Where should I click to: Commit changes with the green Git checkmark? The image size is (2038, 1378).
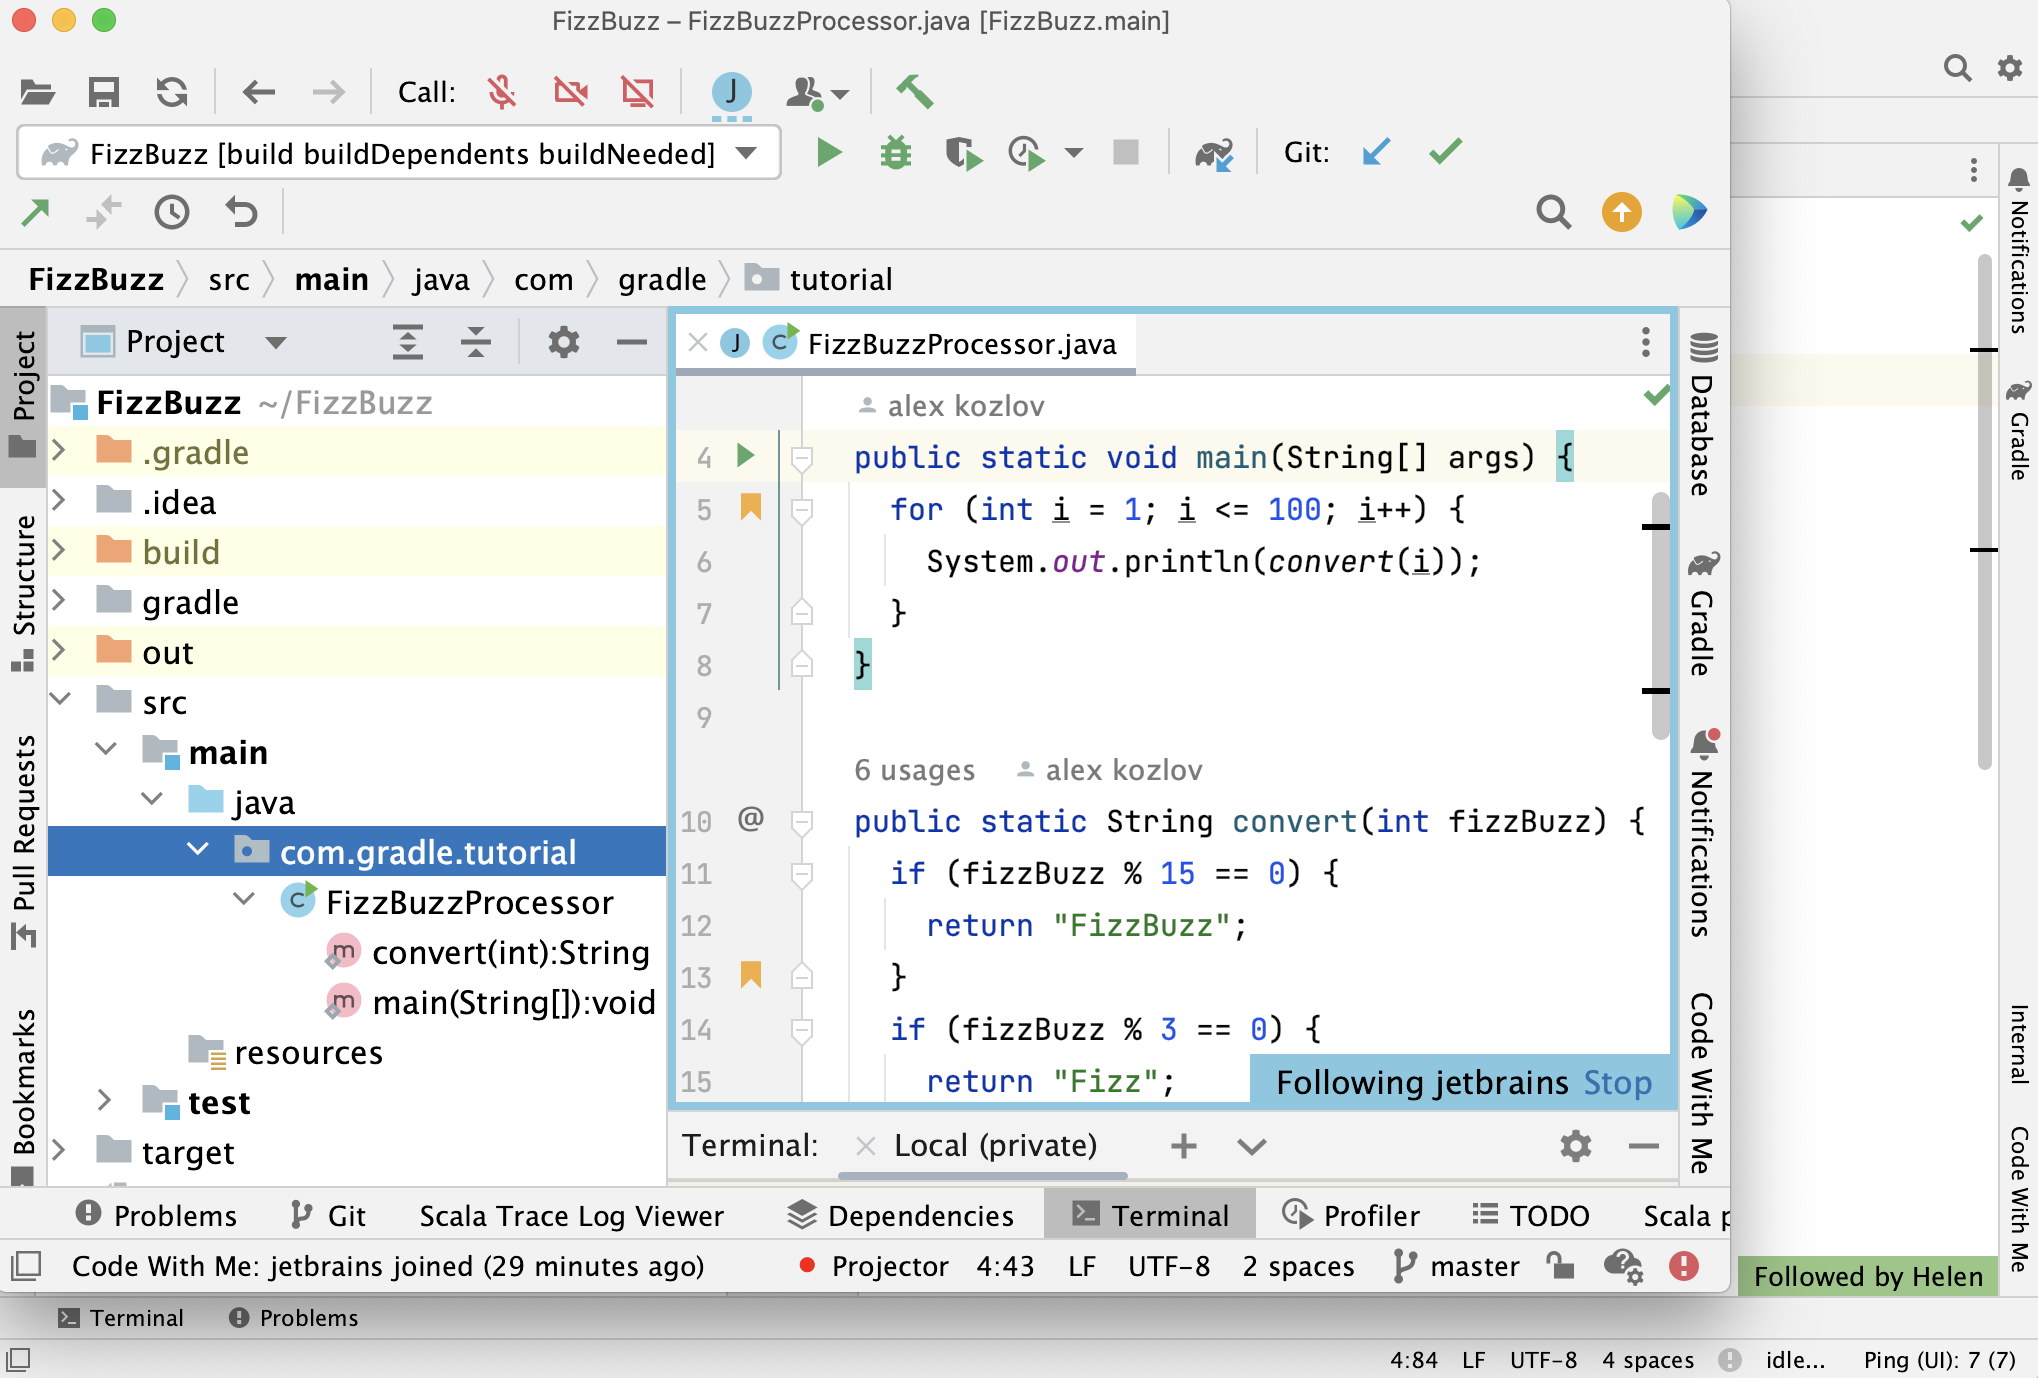[x=1445, y=151]
